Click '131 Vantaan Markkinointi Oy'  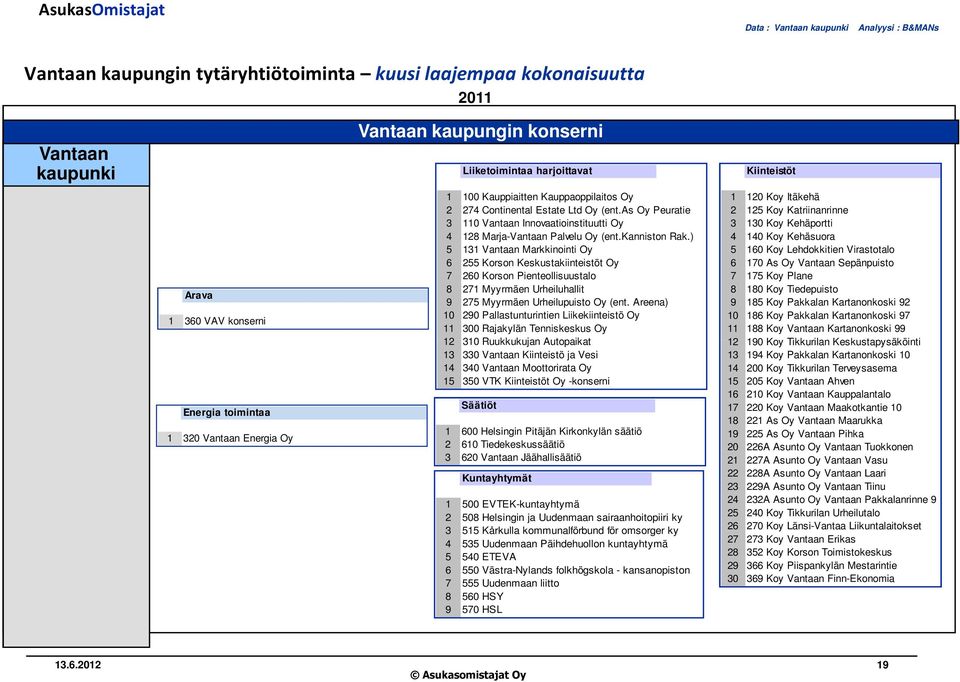coord(527,250)
